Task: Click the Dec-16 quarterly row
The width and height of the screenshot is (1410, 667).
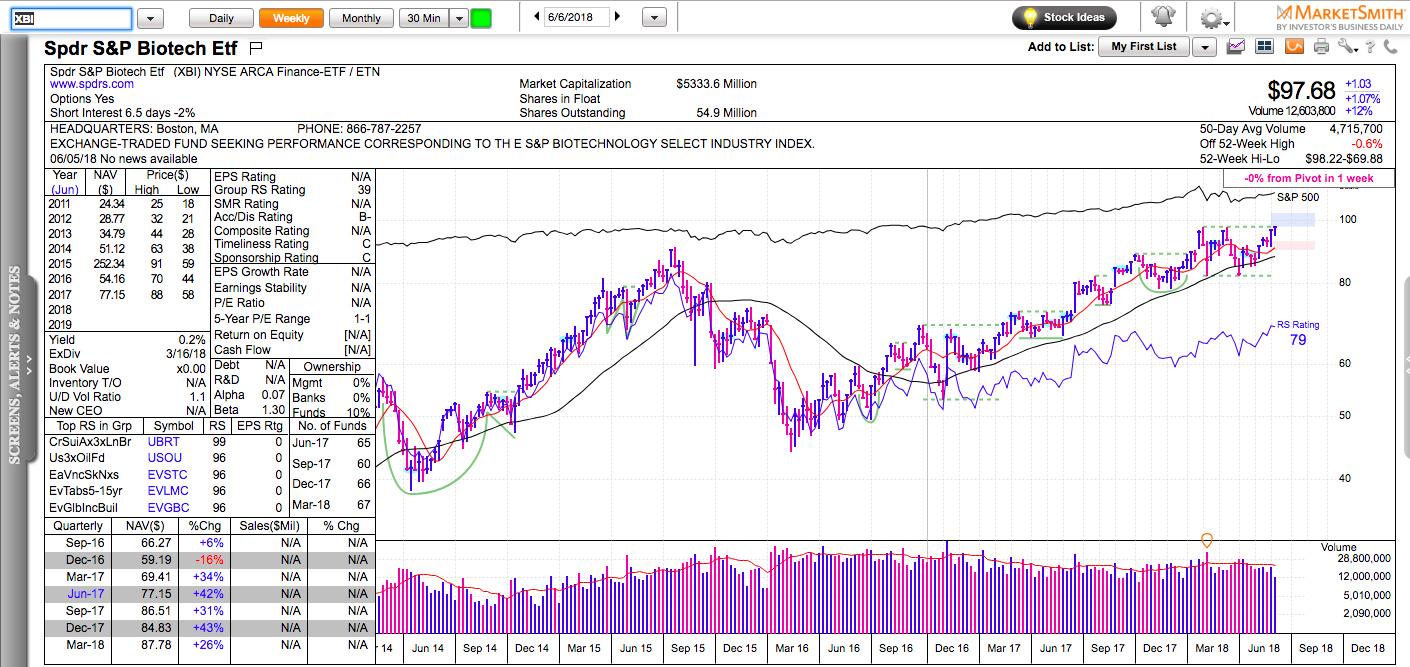Action: pos(212,560)
